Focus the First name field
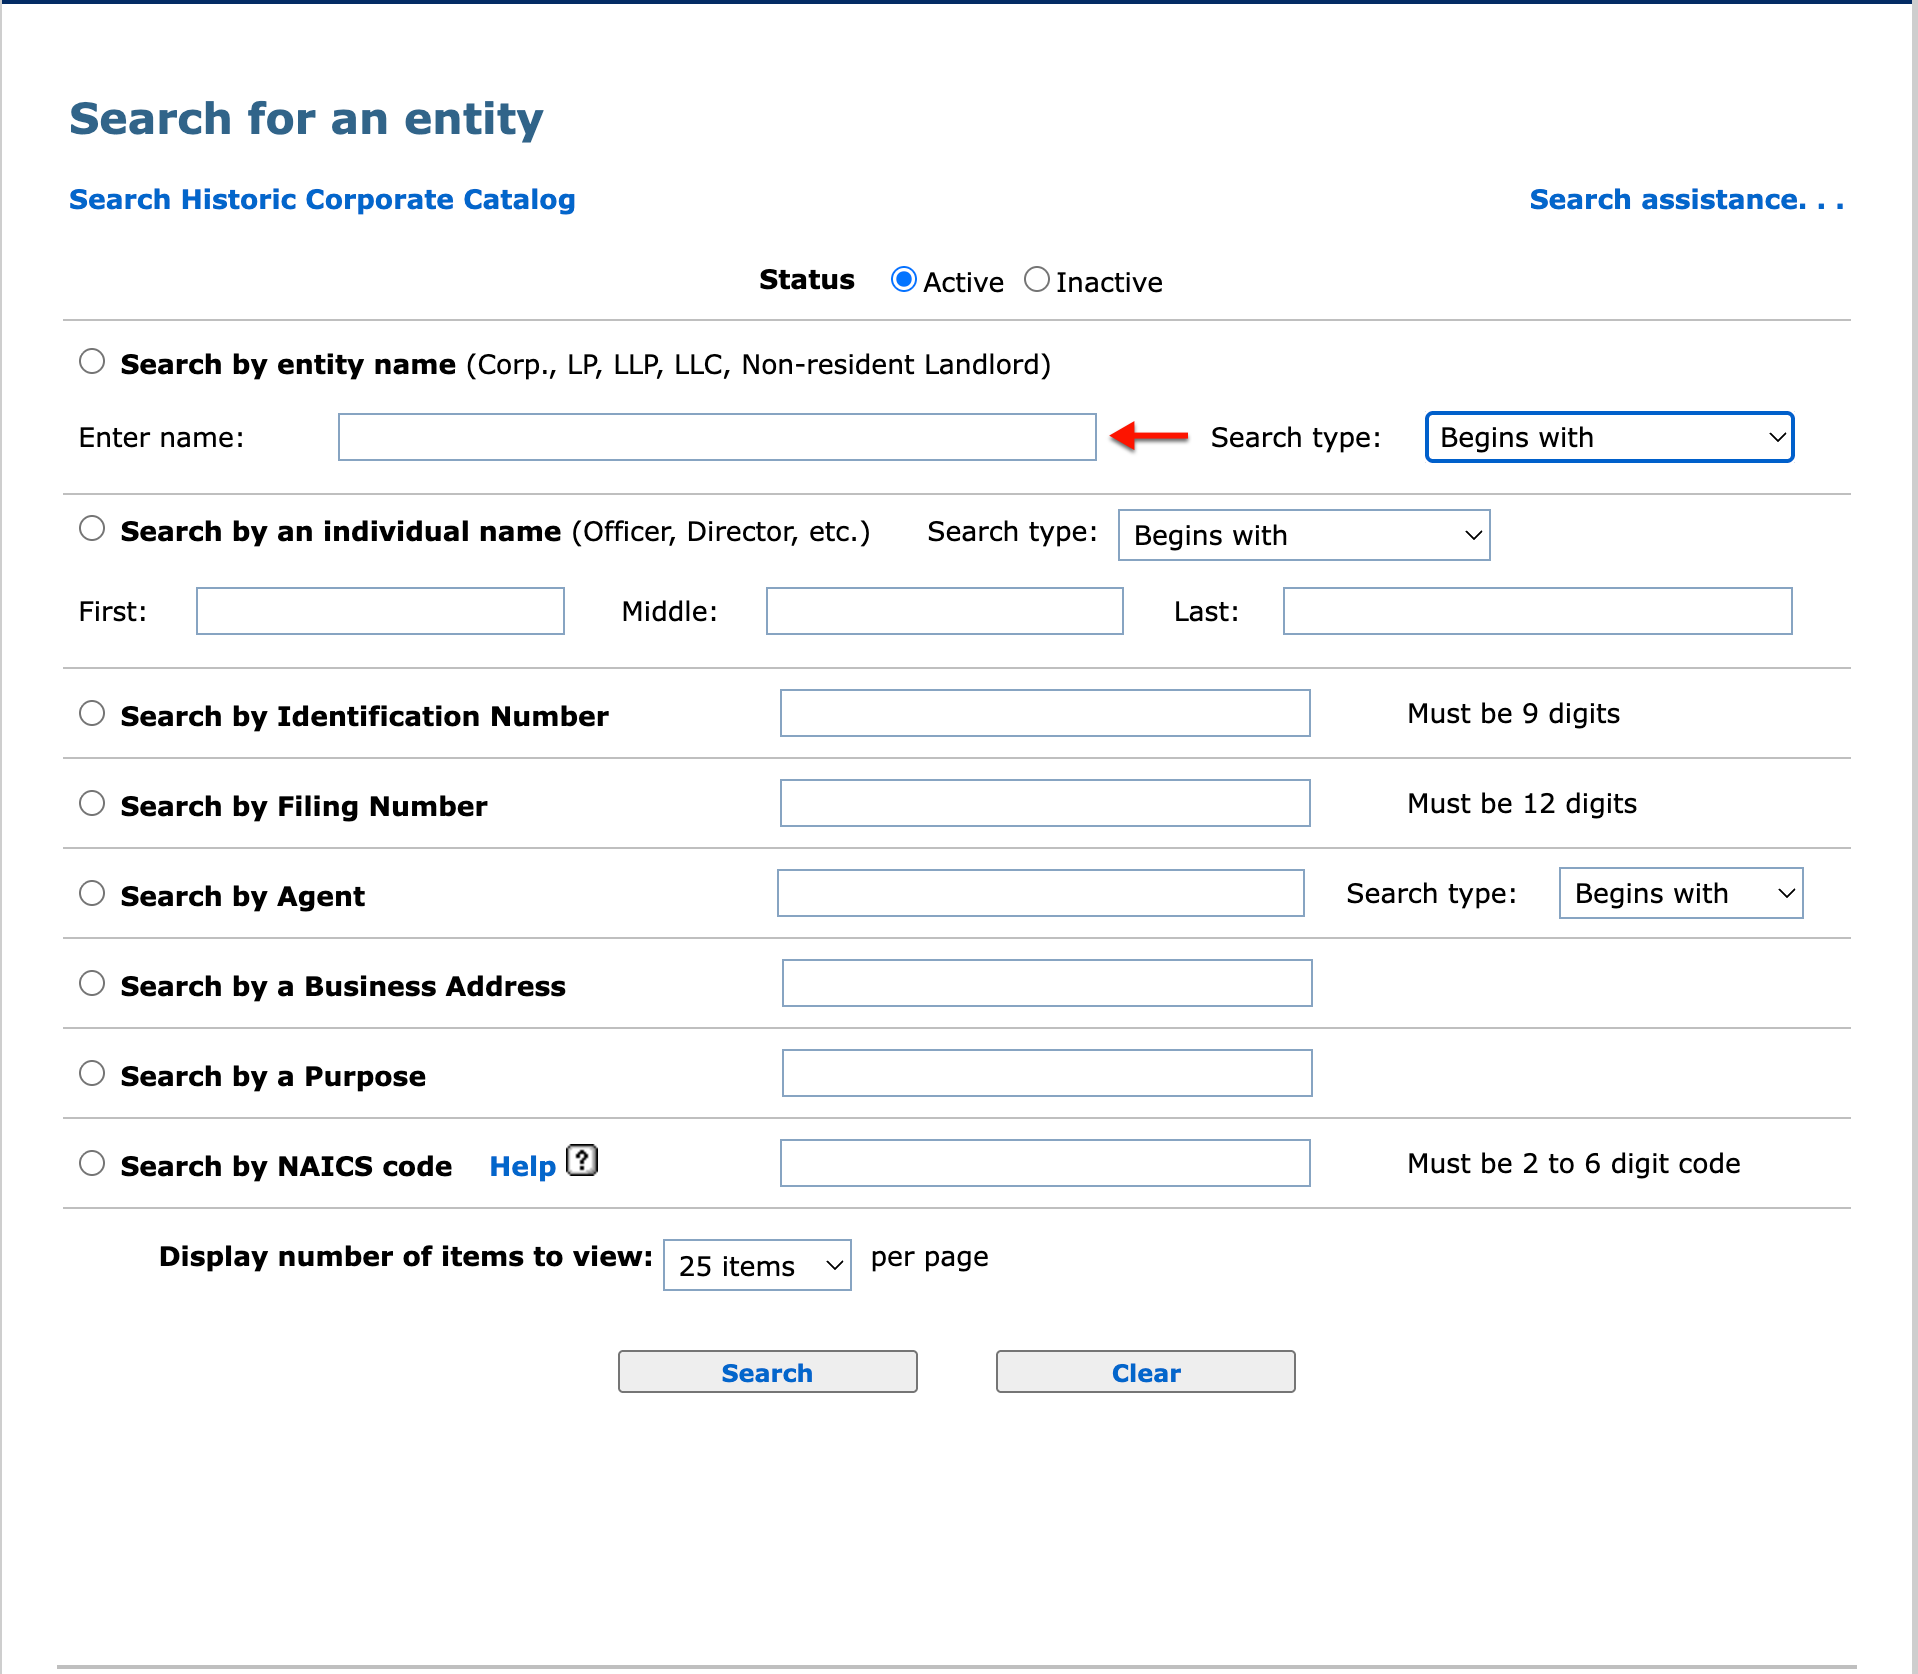This screenshot has width=1918, height=1674. [x=380, y=611]
